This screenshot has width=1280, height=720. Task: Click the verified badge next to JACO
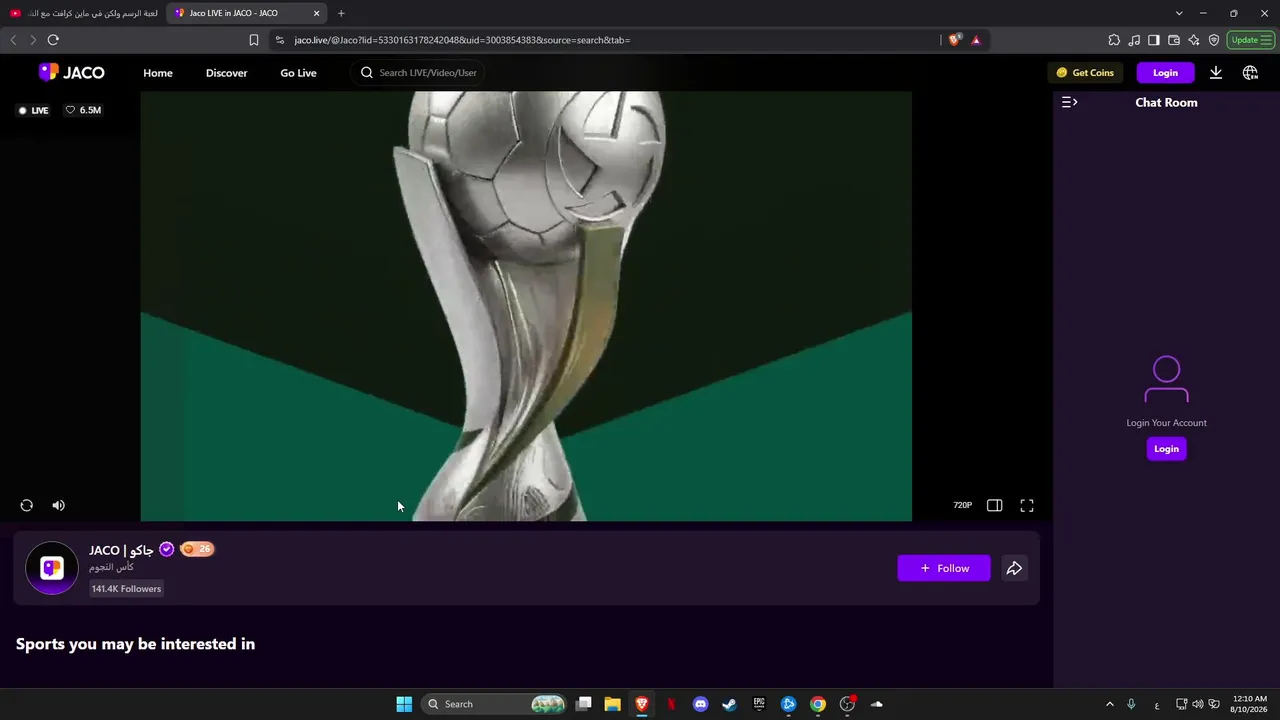167,549
